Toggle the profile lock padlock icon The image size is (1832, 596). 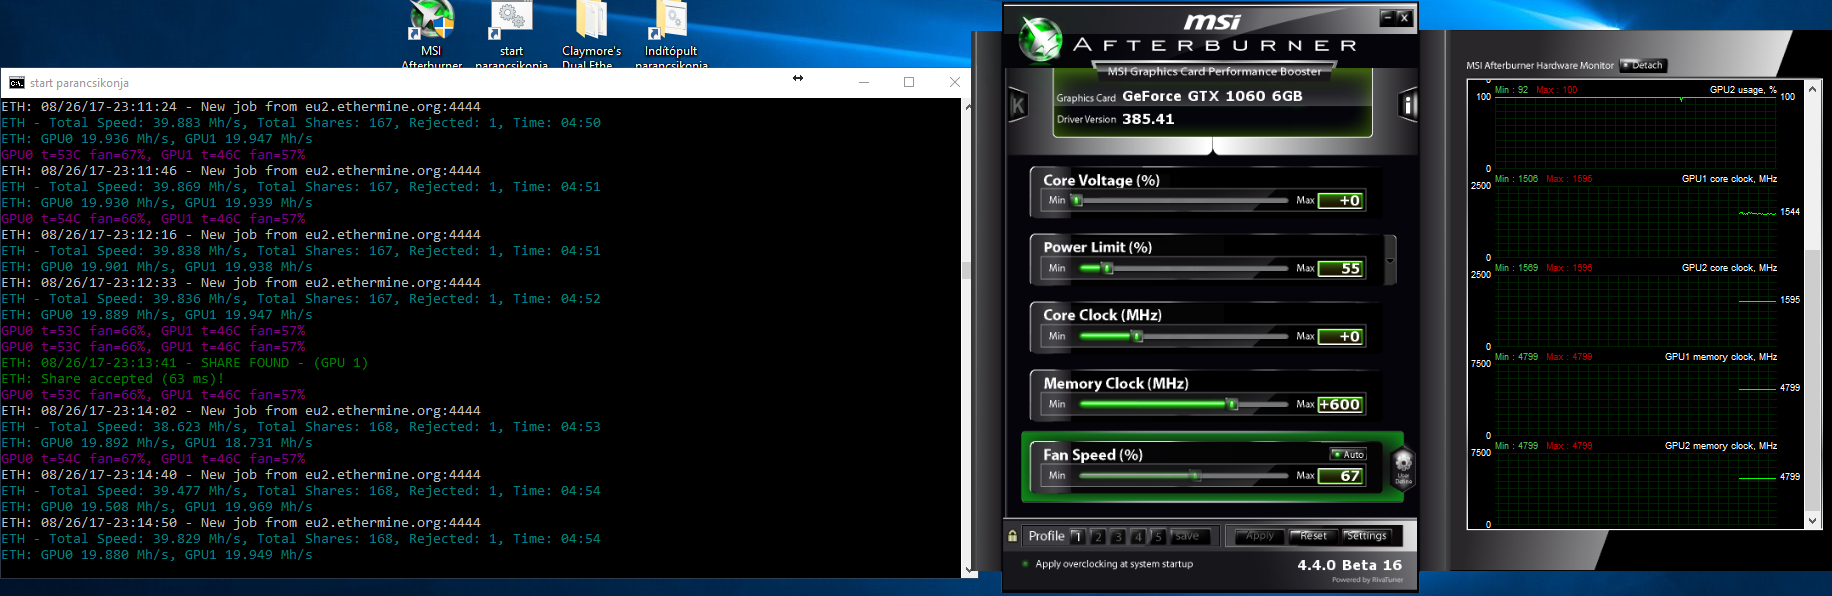tap(1012, 536)
